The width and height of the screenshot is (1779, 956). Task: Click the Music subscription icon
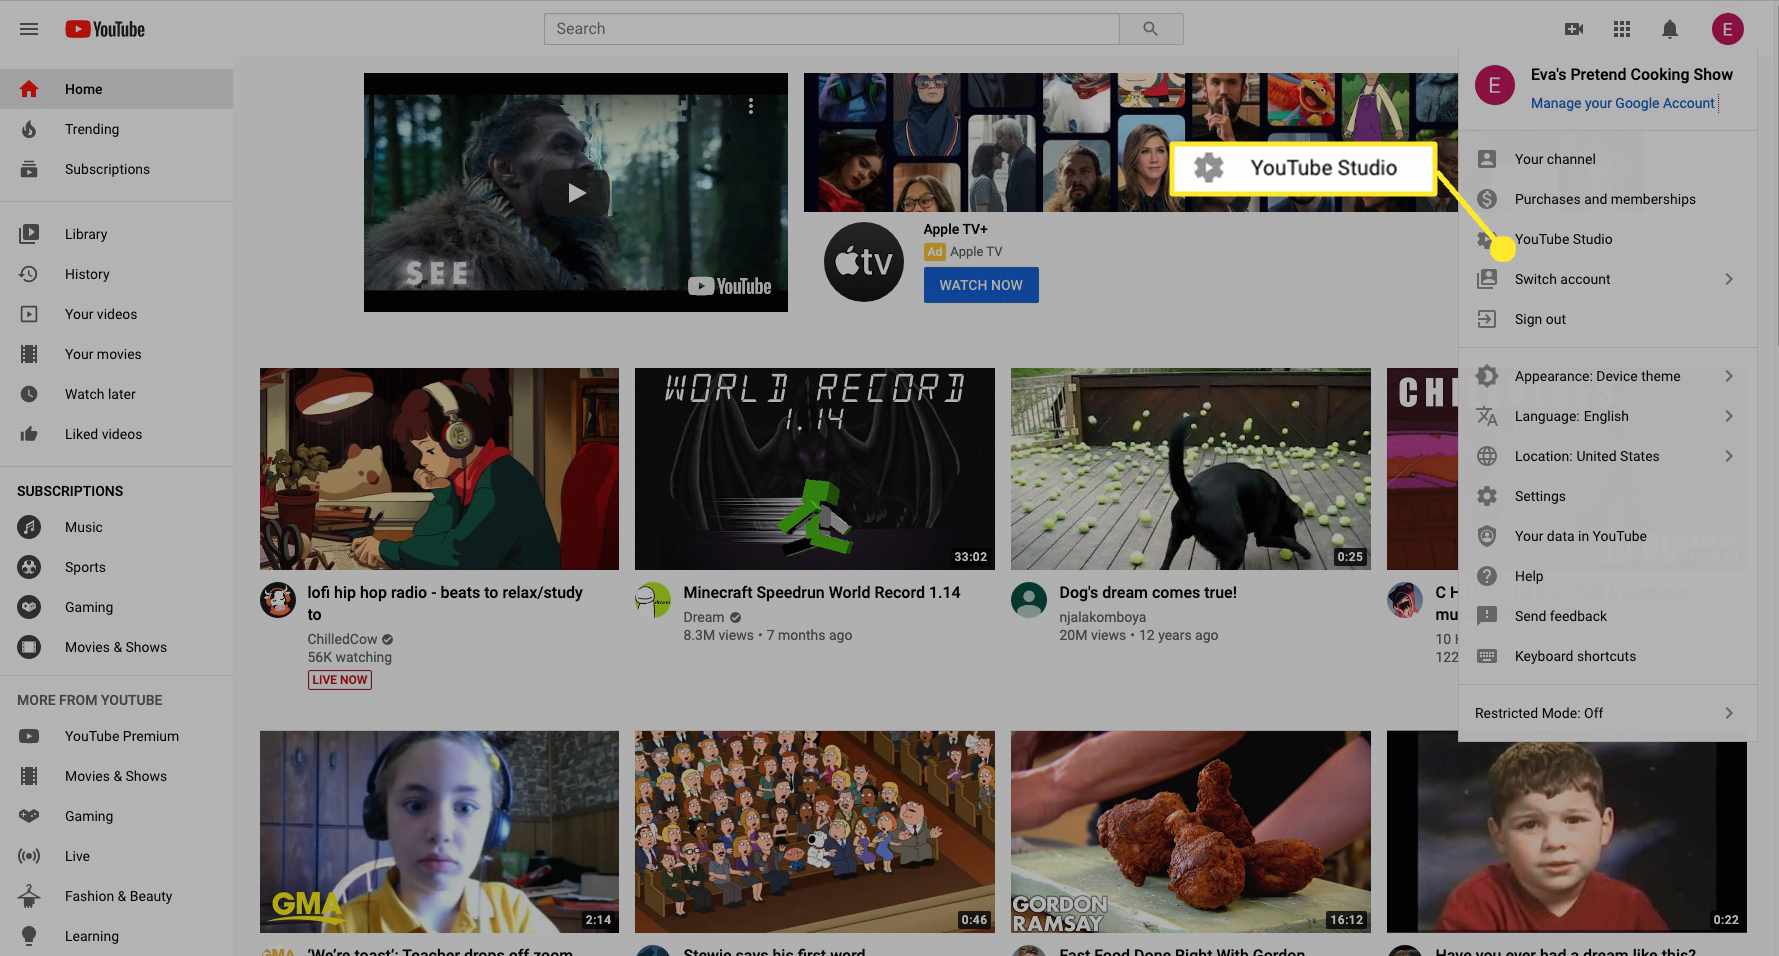29,527
